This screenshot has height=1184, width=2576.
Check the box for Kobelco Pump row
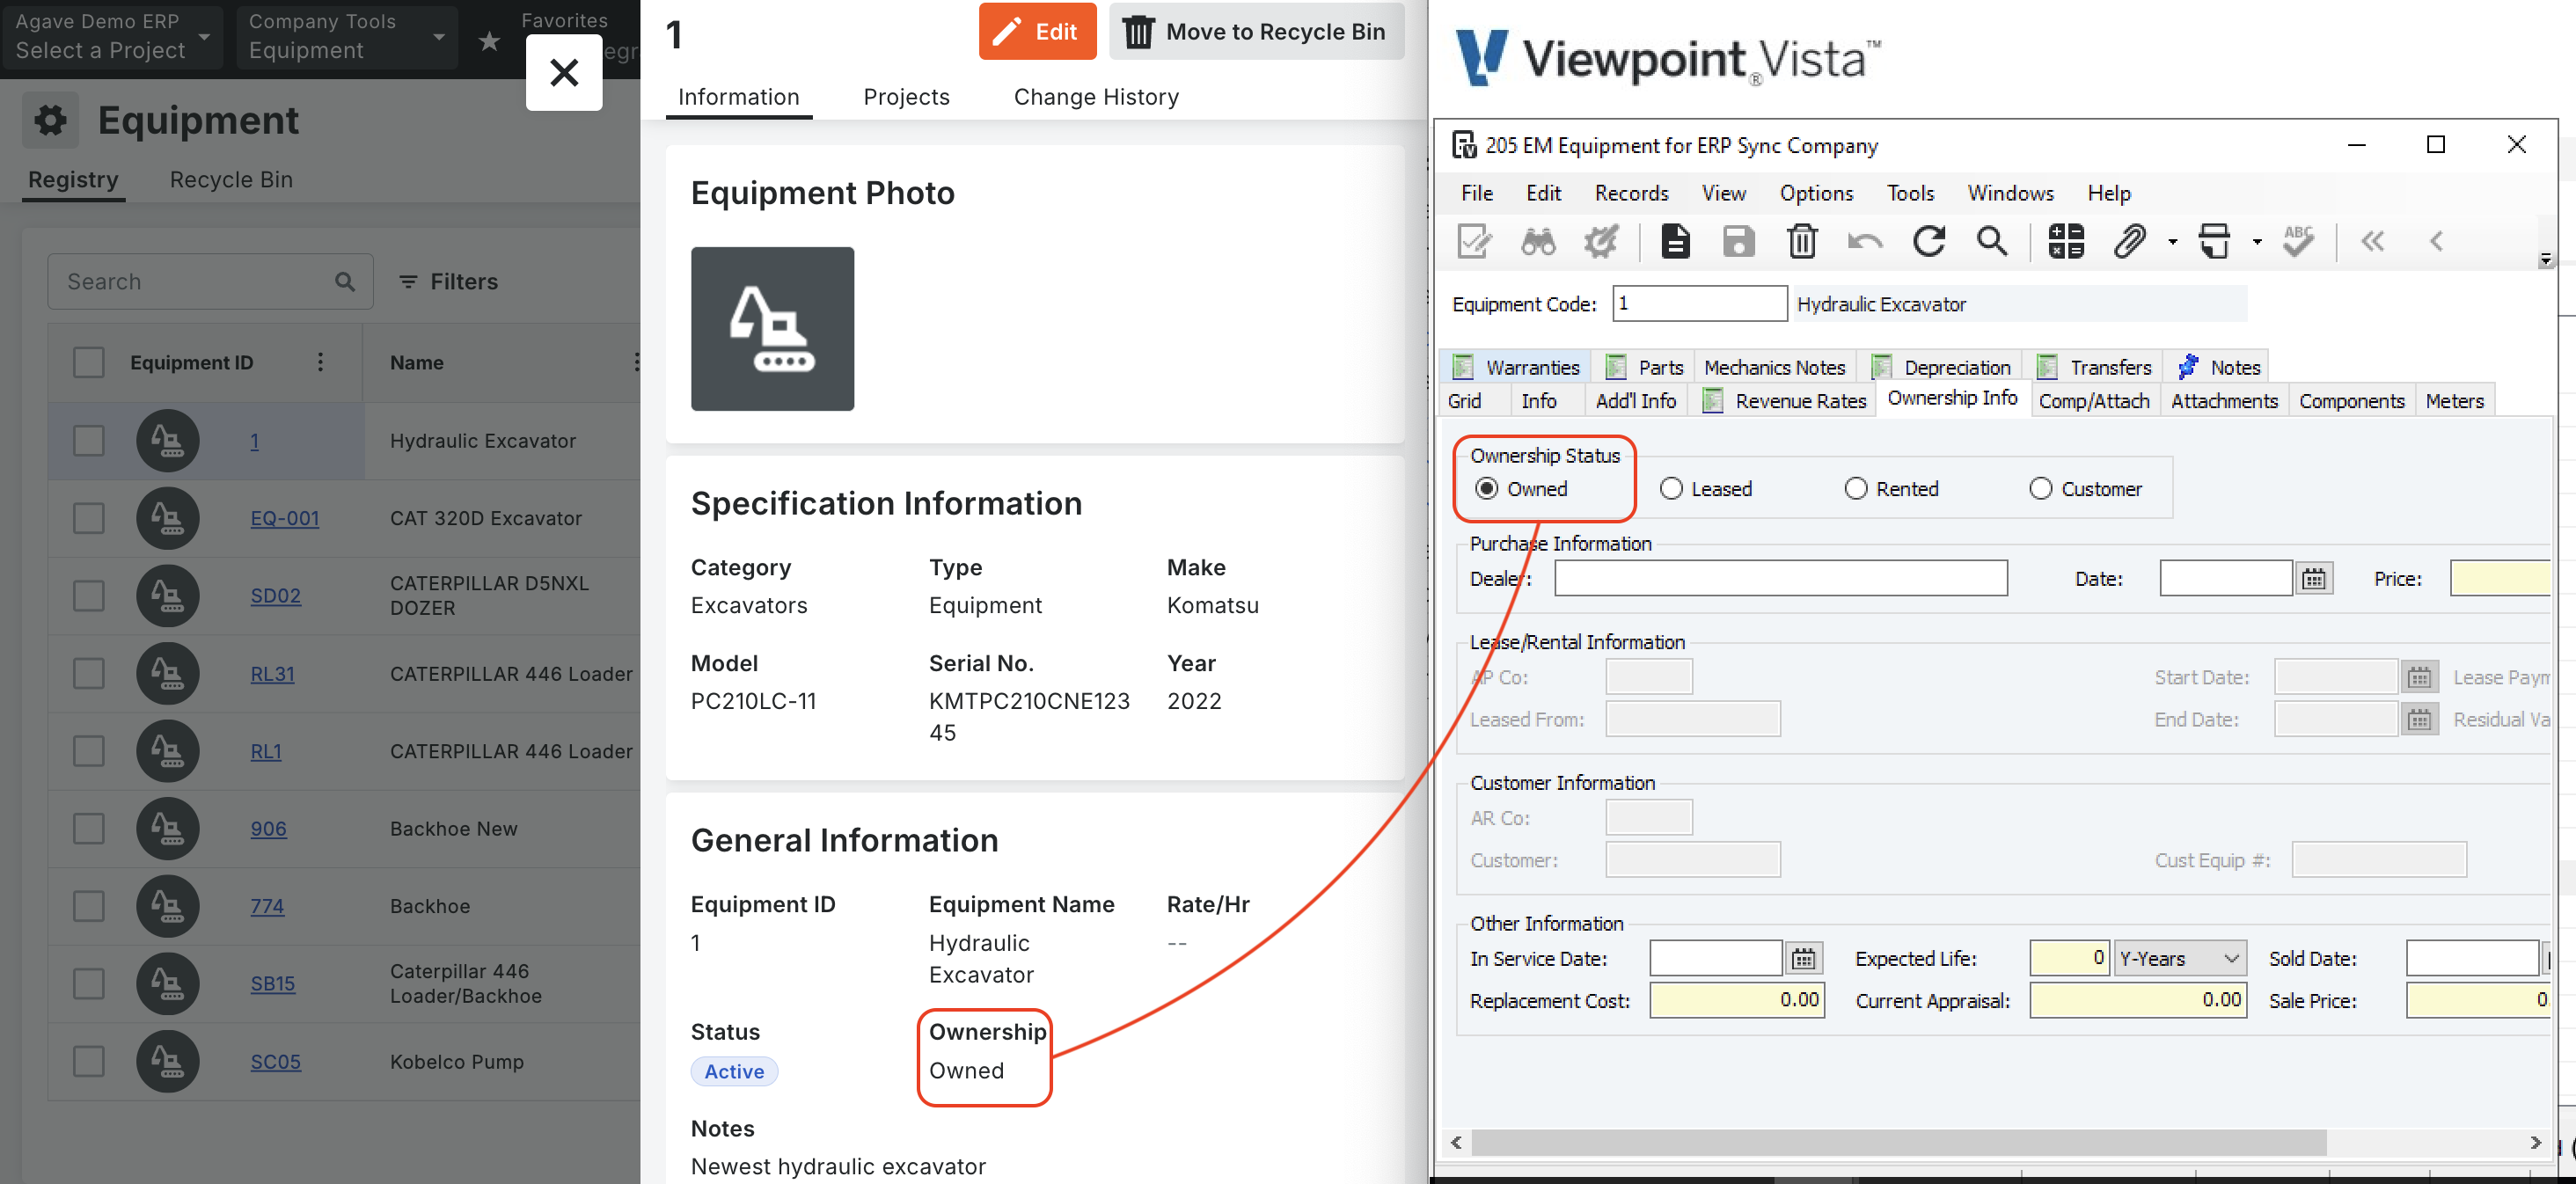(x=89, y=1061)
